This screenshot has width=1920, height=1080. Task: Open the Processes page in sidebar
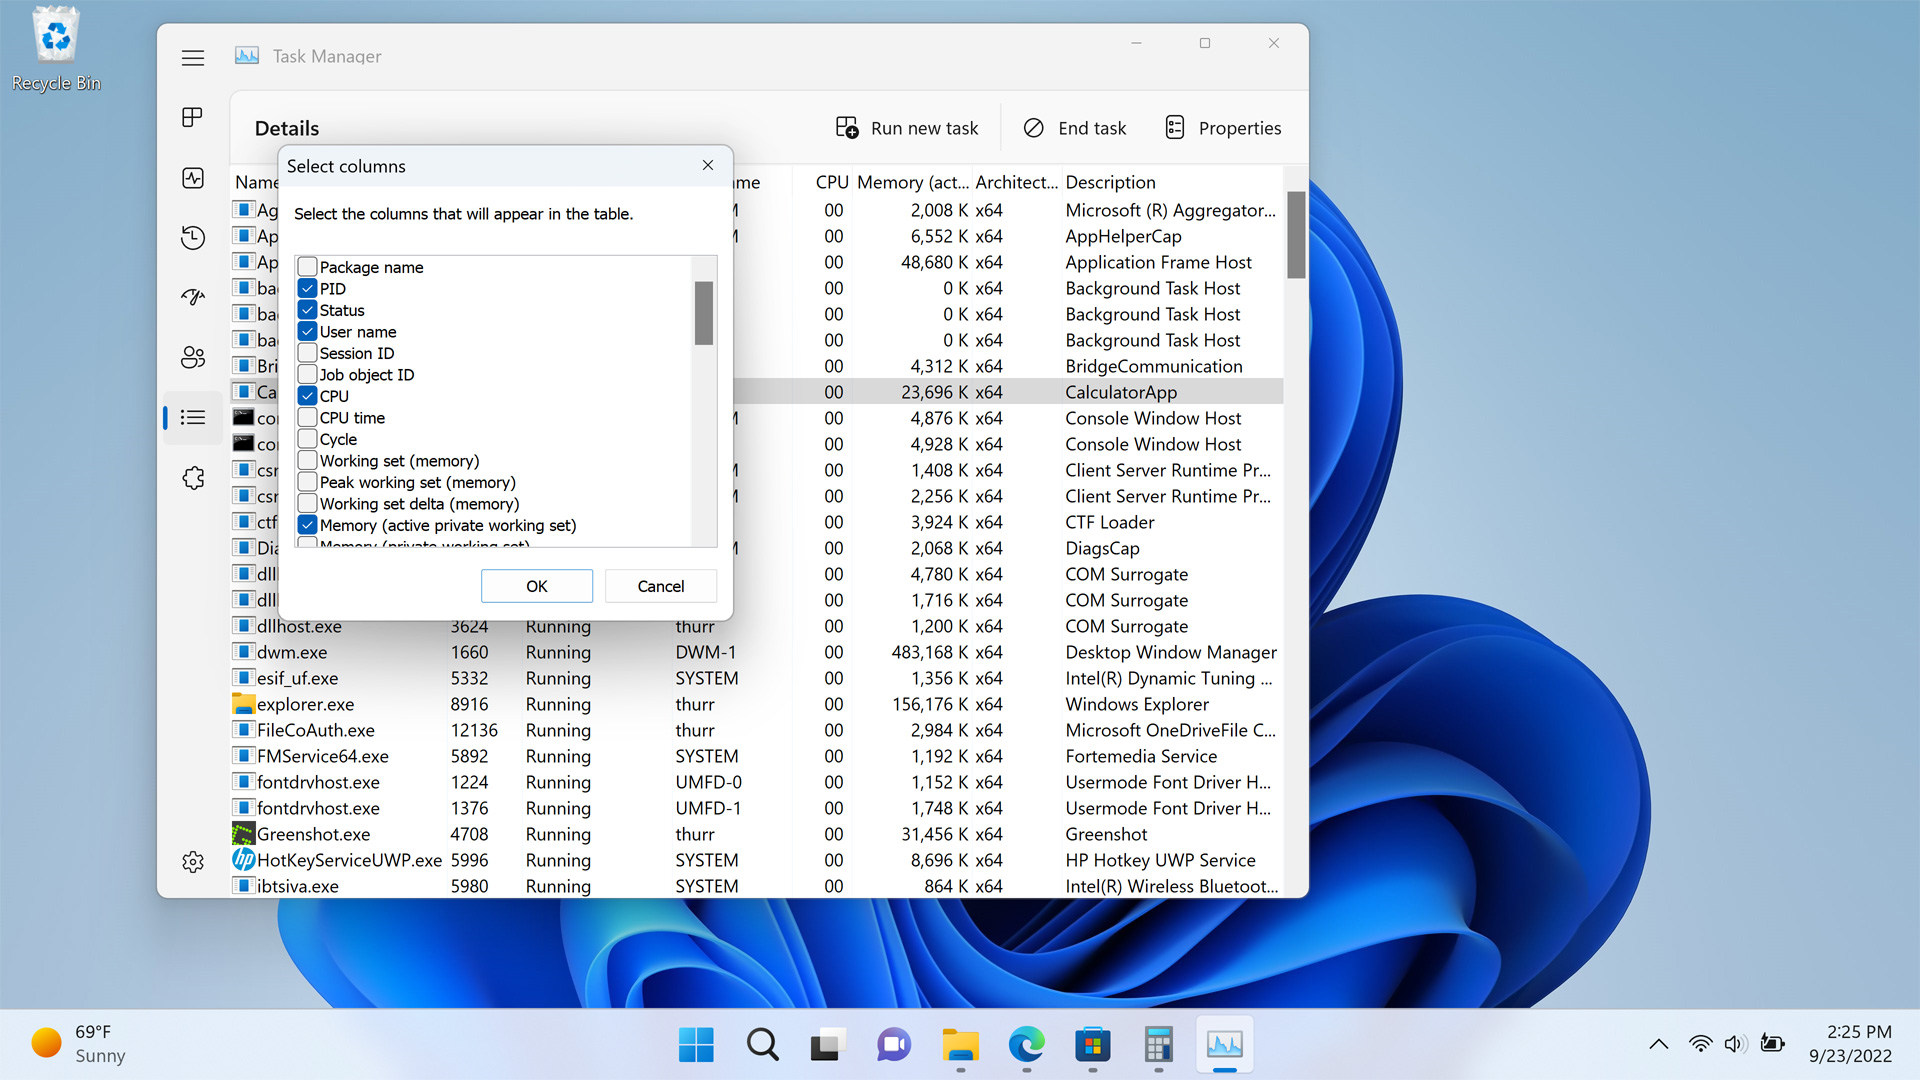tap(193, 118)
